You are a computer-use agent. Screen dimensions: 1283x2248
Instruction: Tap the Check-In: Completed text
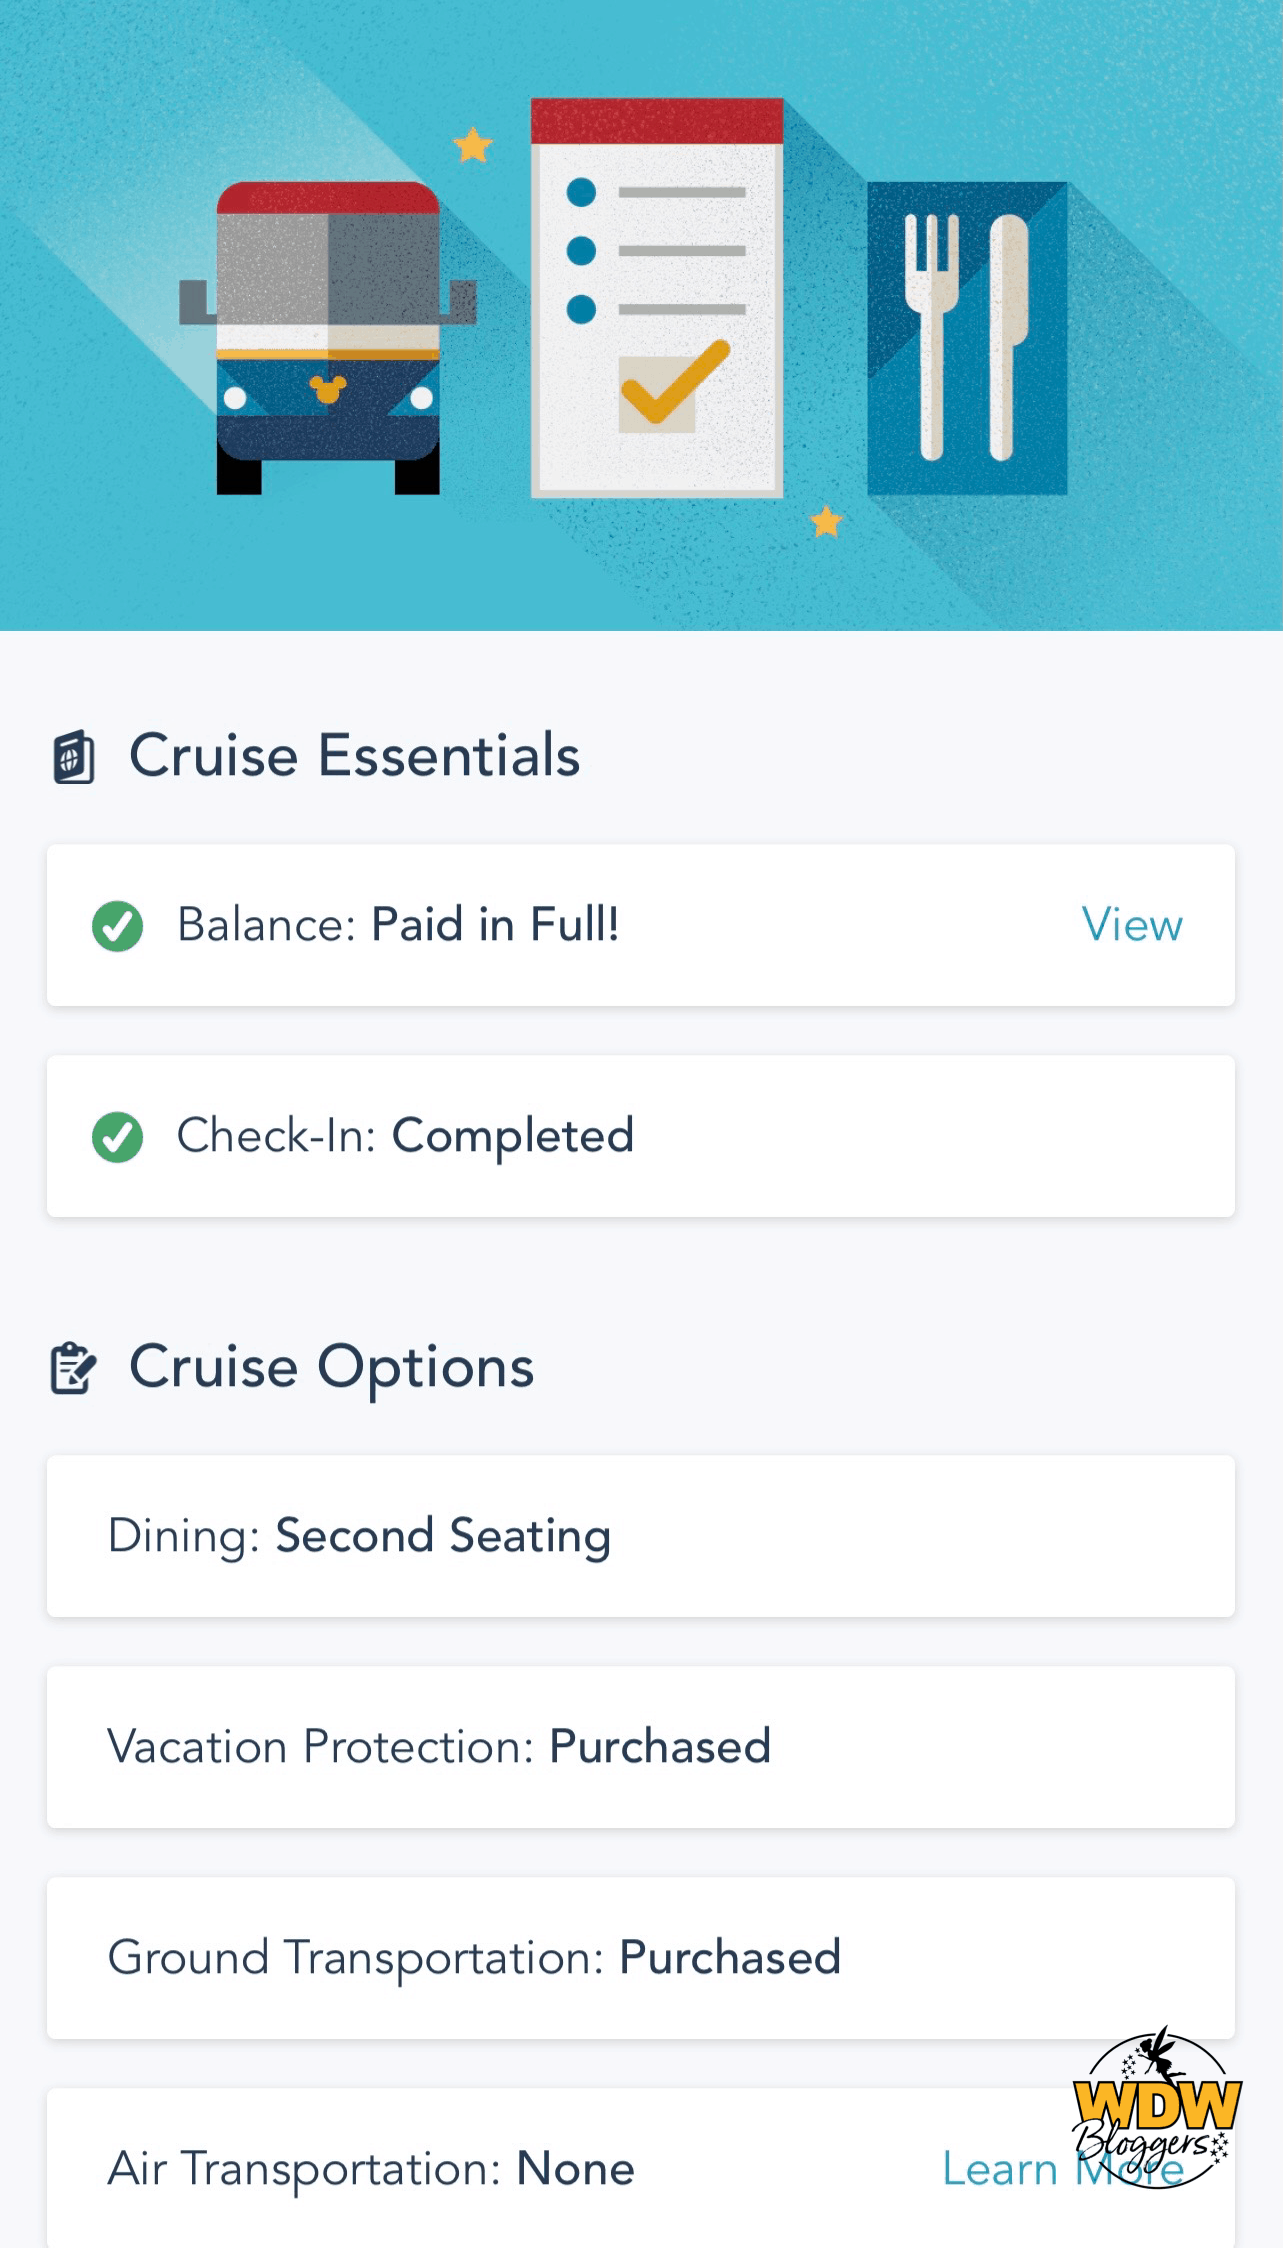point(405,1136)
